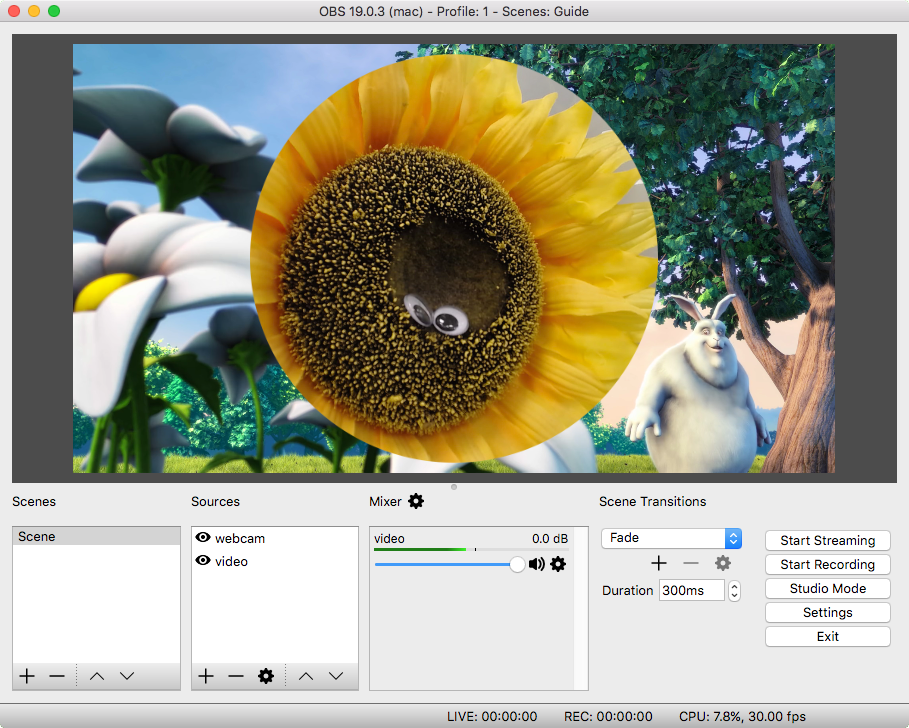
Task: Click the LIVE: 00:00:00 status text
Action: click(x=492, y=716)
